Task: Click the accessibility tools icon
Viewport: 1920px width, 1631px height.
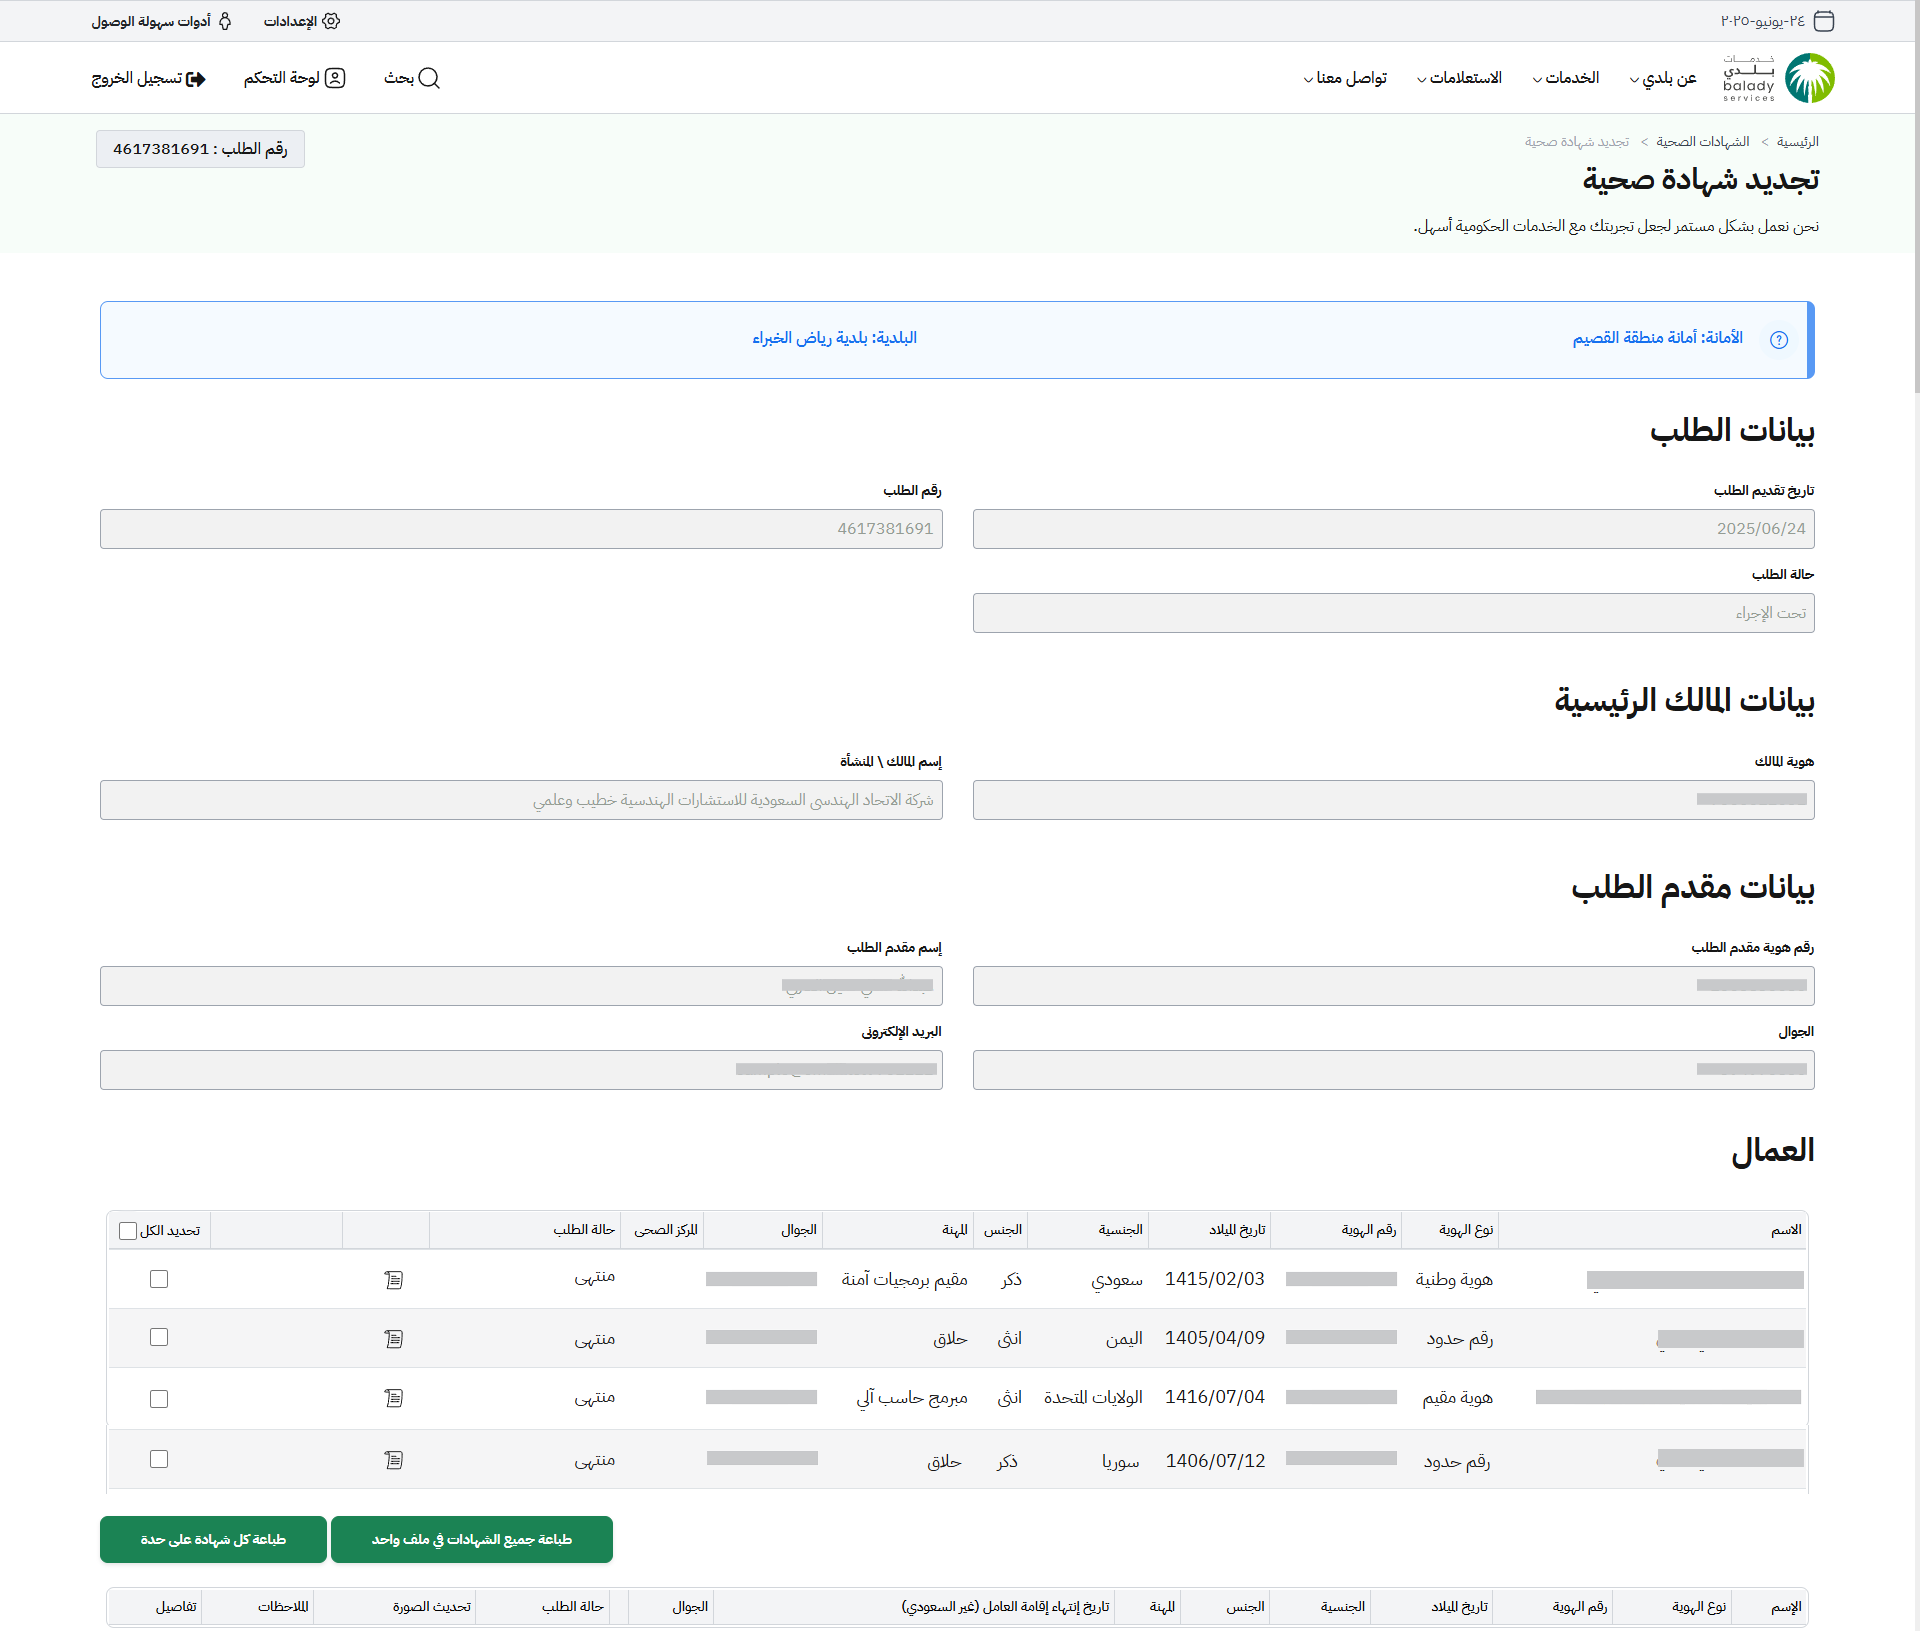Action: tap(225, 21)
